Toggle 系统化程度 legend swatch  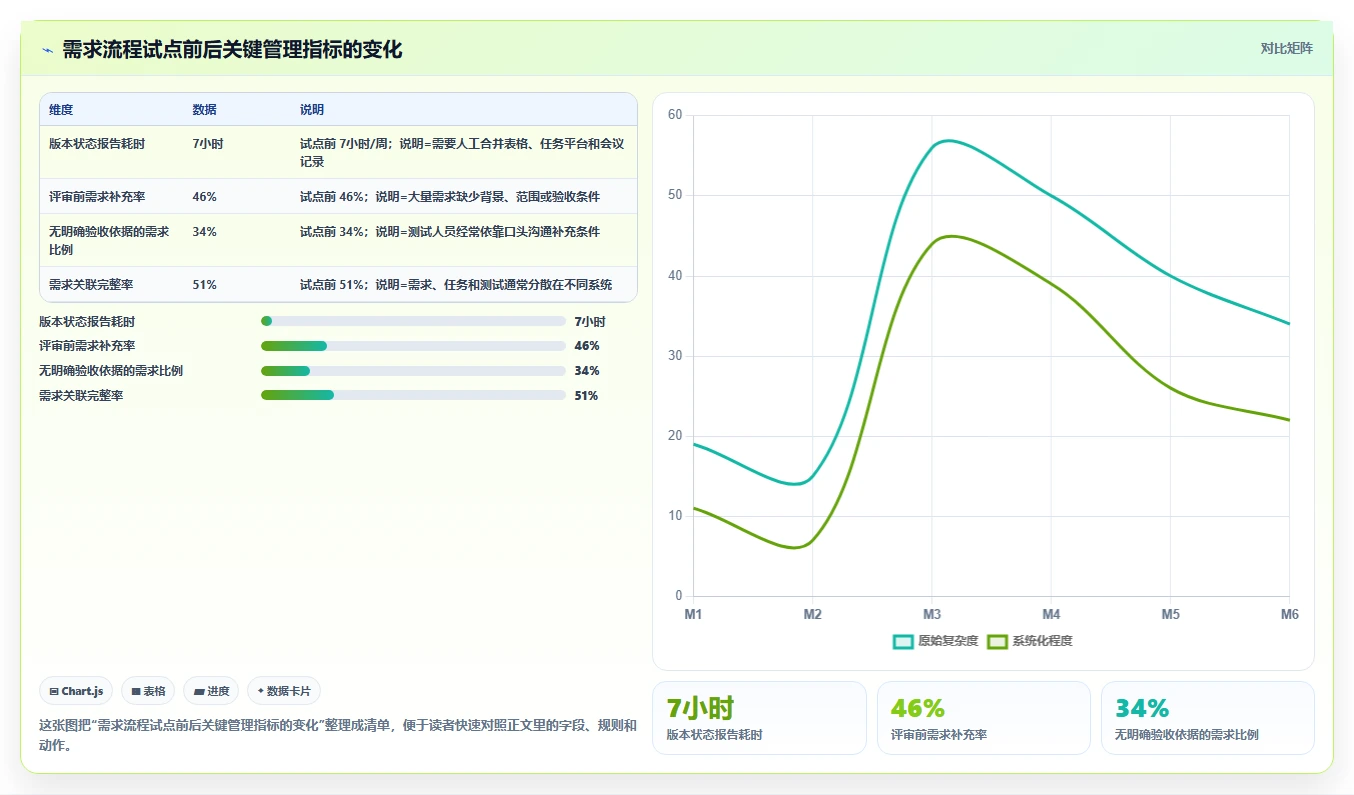click(x=997, y=641)
